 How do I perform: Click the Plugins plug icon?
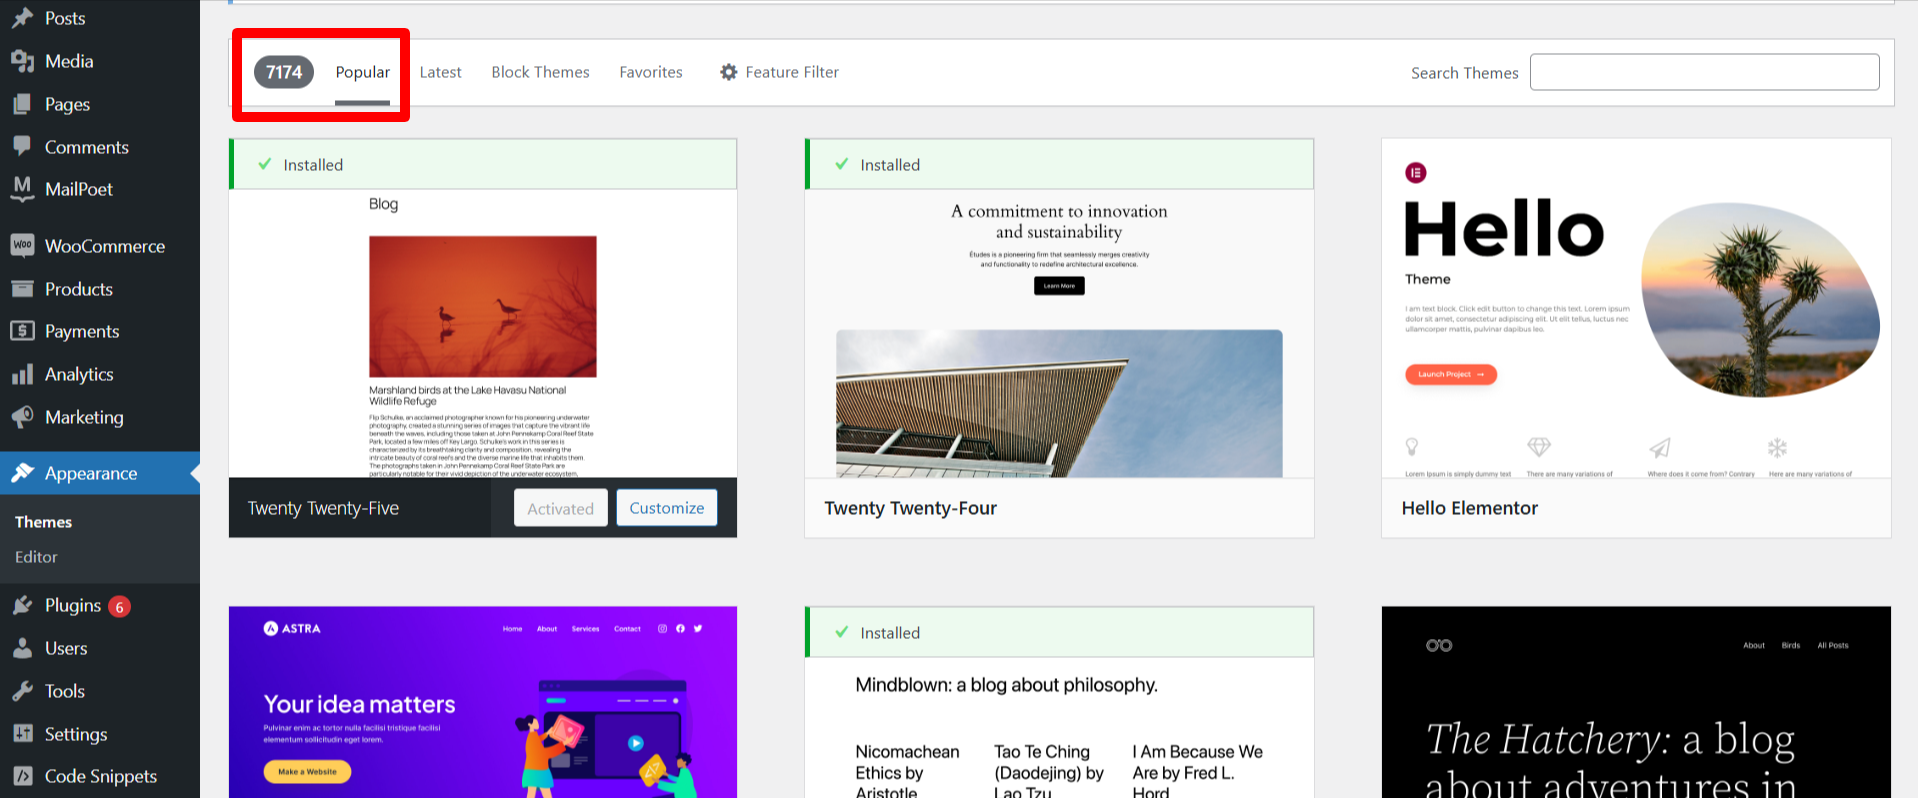coord(22,605)
